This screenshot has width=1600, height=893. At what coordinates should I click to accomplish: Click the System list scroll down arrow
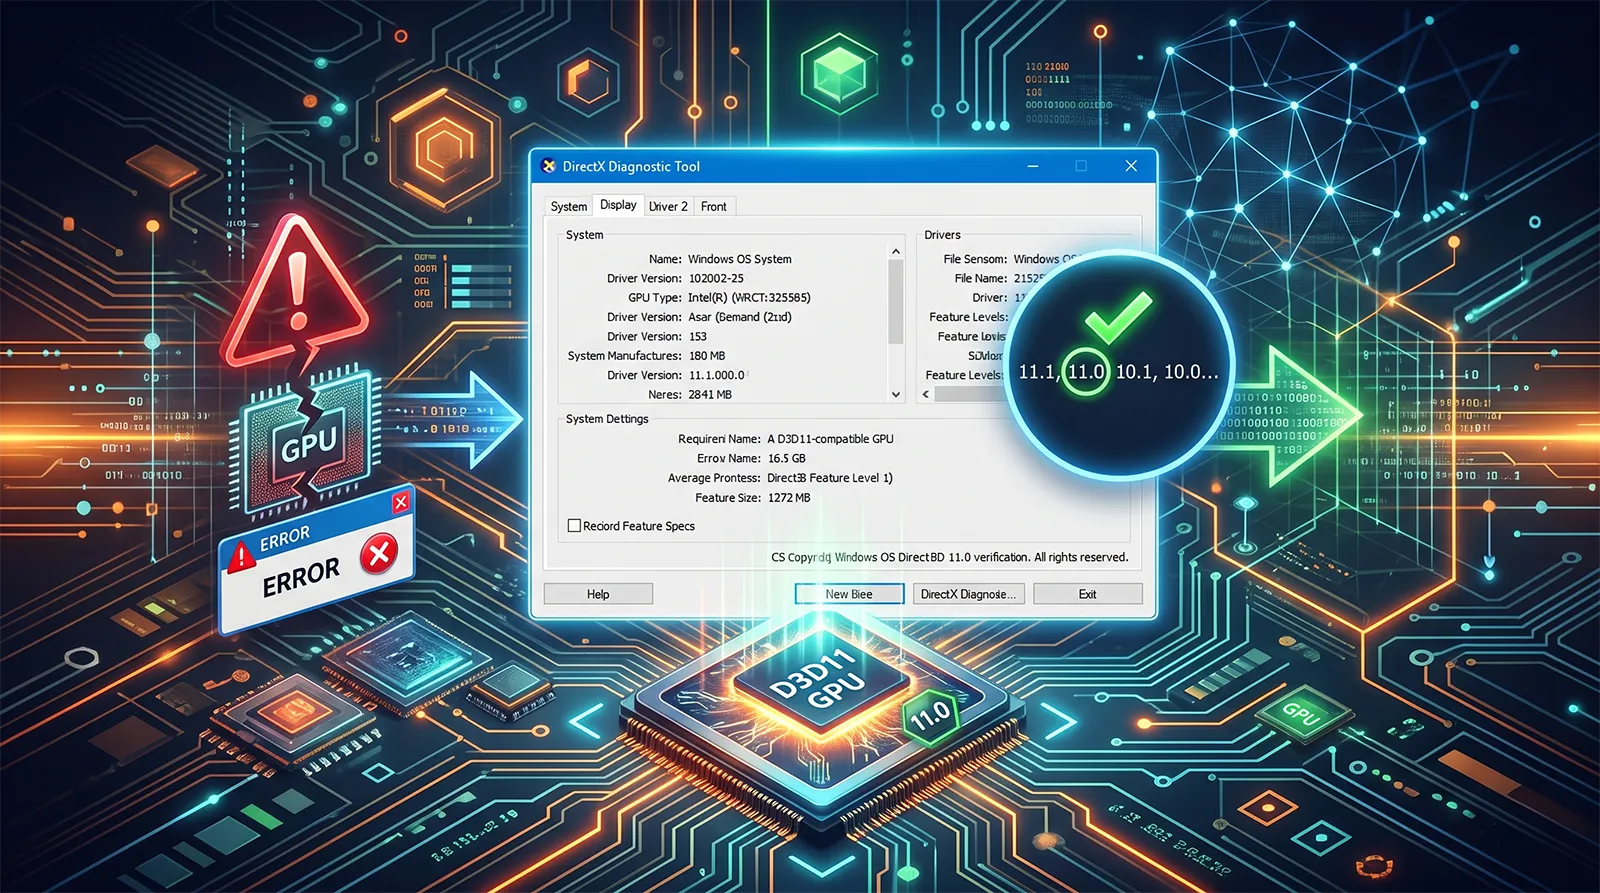[896, 395]
